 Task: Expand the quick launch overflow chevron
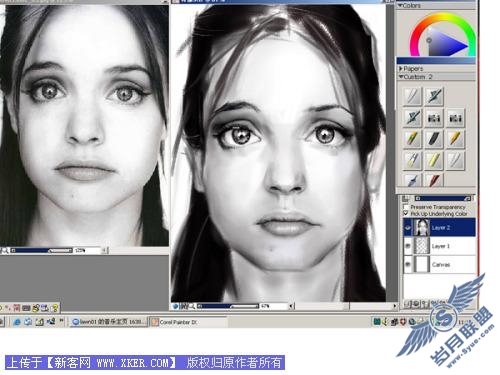click(x=61, y=320)
